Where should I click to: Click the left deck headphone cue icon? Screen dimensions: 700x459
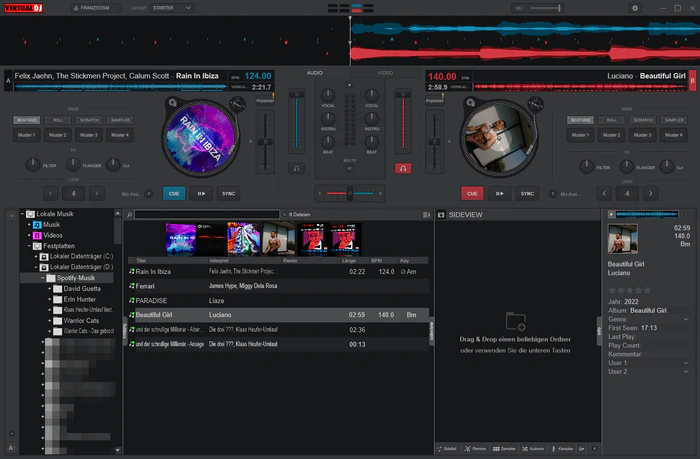(x=296, y=168)
